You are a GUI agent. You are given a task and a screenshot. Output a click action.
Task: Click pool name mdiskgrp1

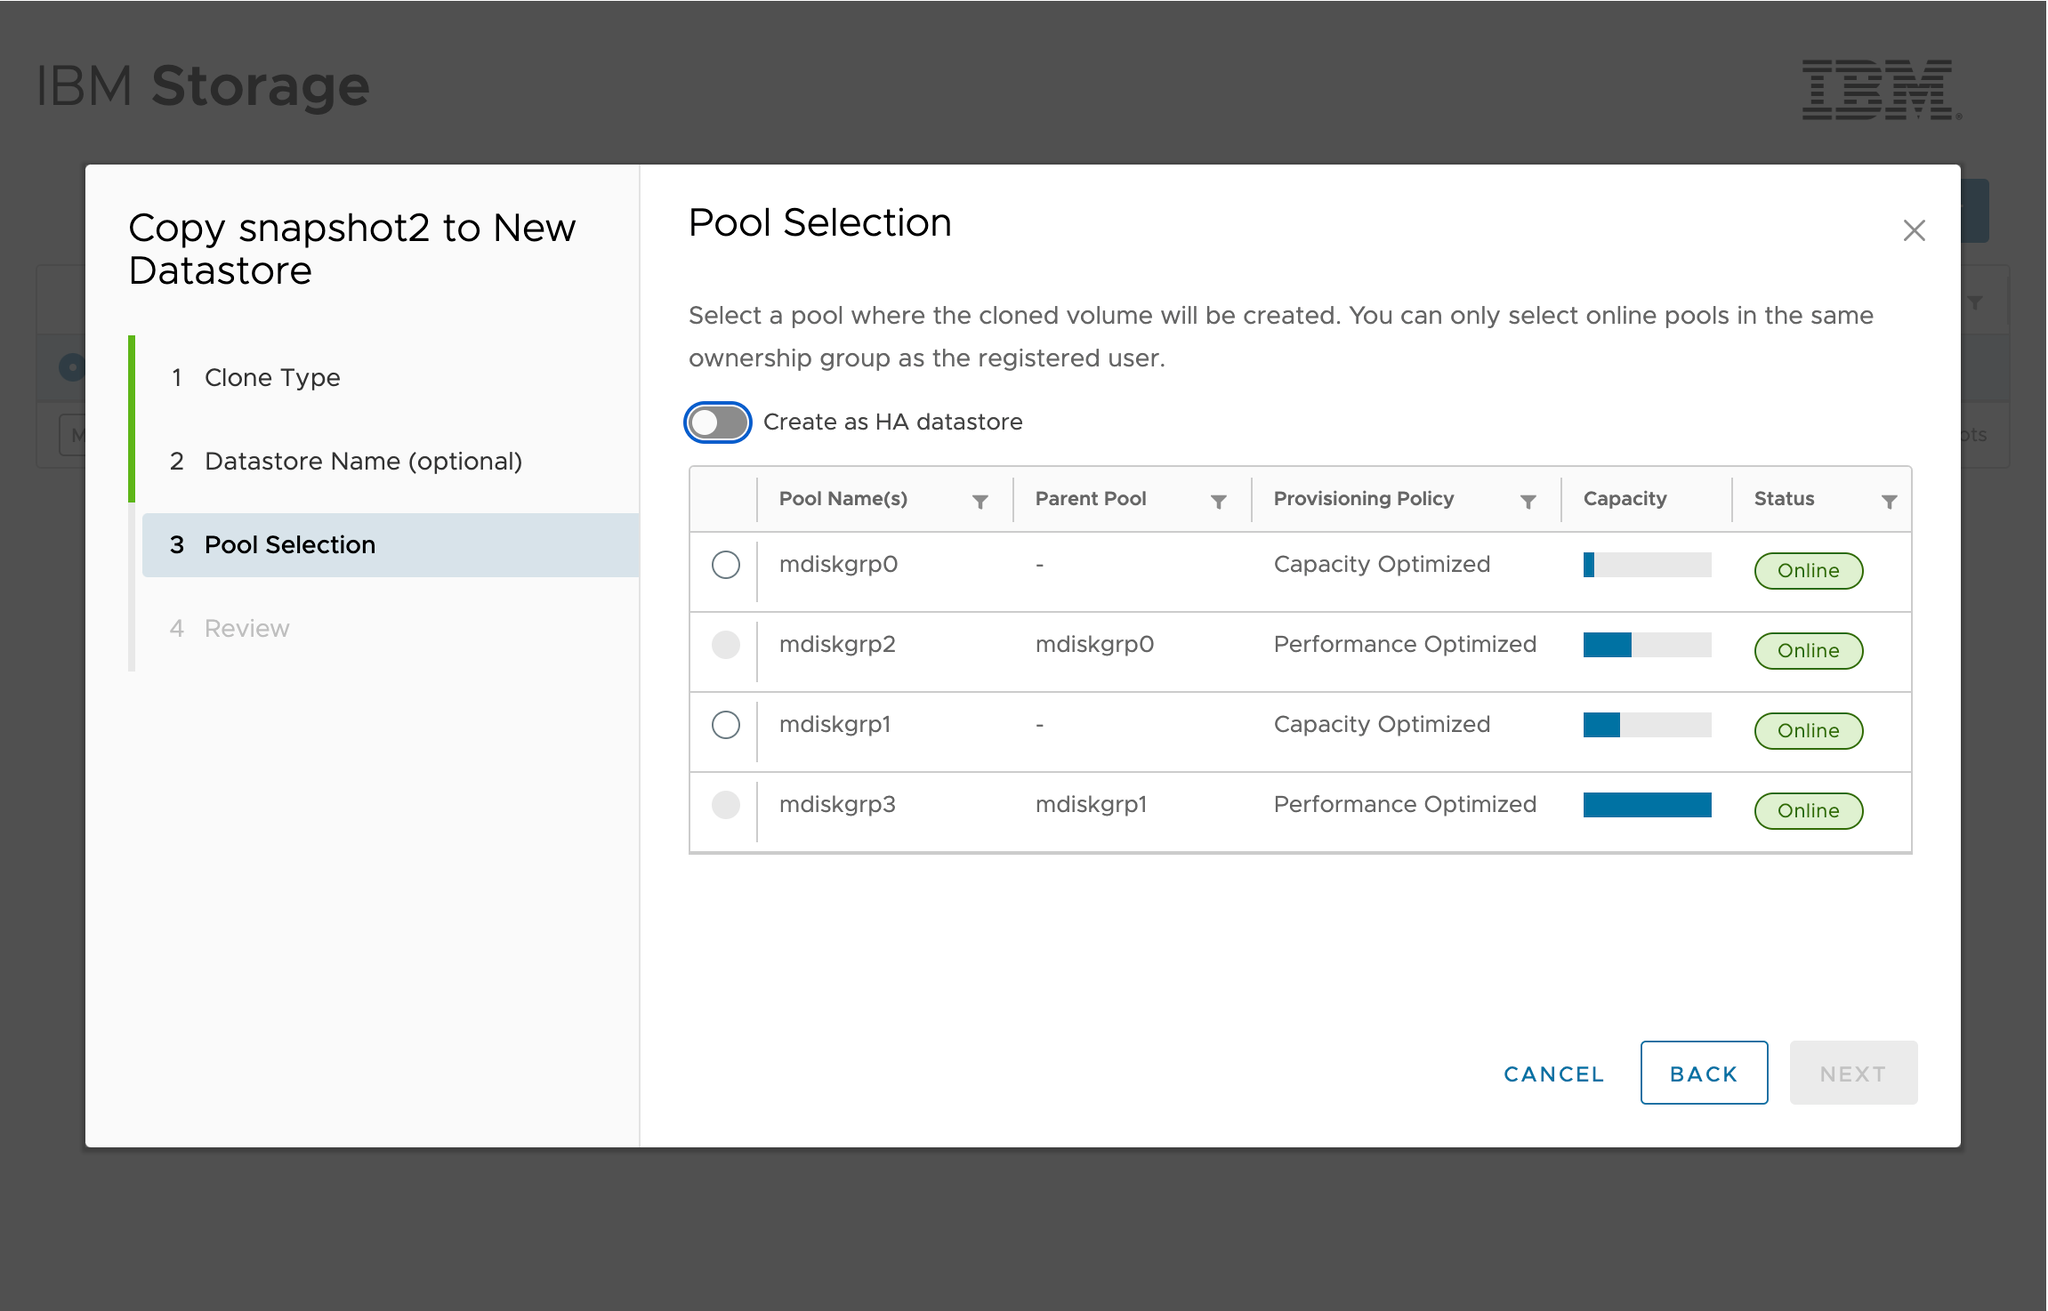point(835,725)
